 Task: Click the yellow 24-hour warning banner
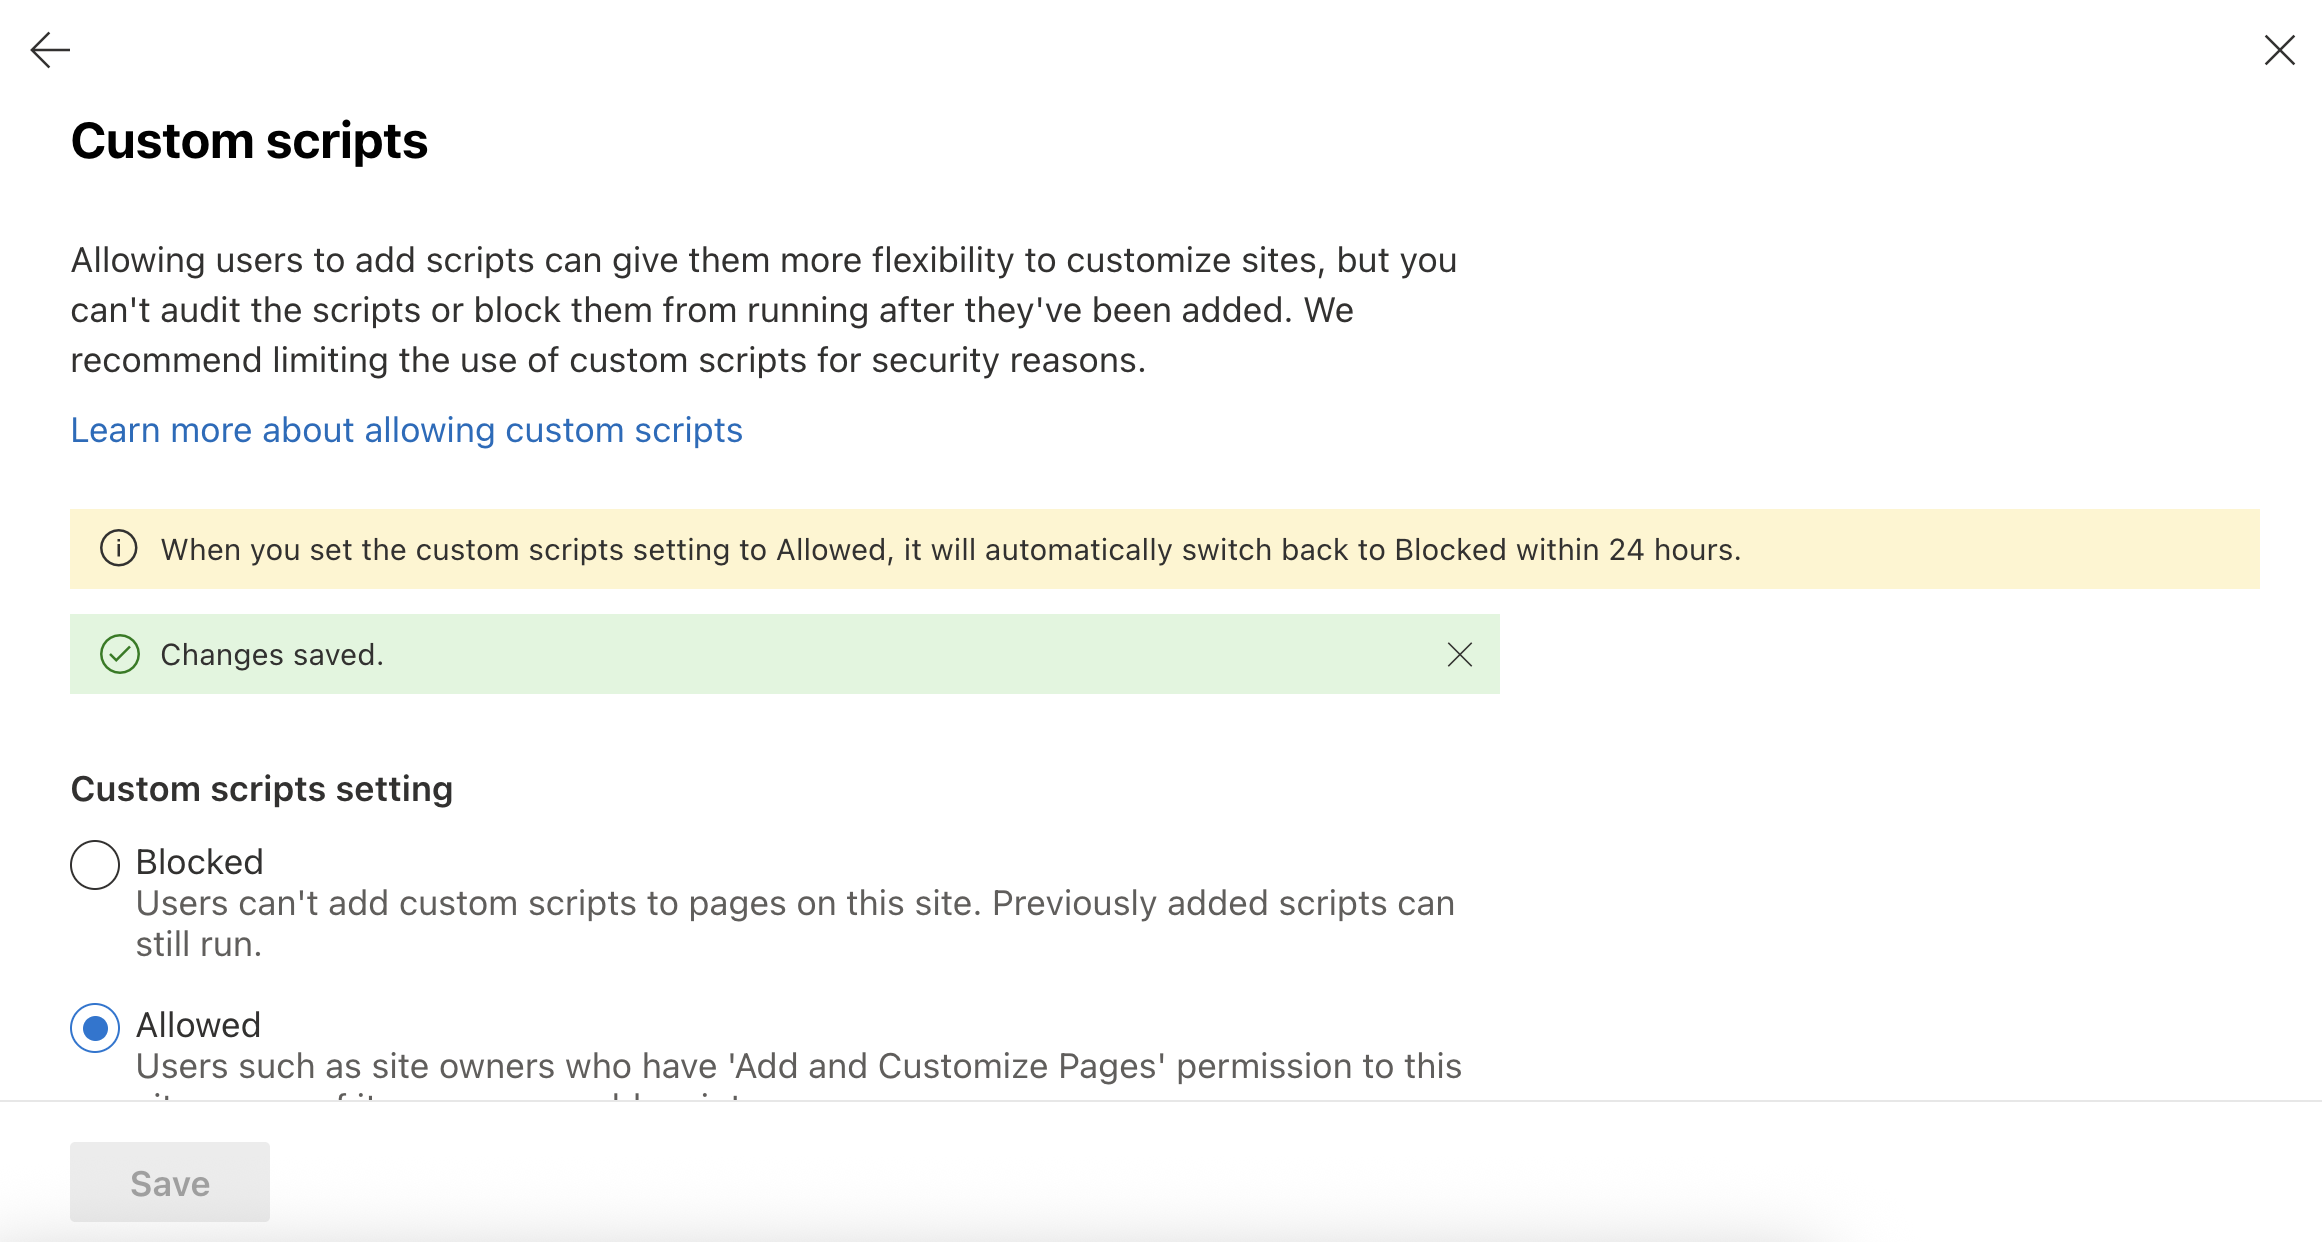click(950, 548)
